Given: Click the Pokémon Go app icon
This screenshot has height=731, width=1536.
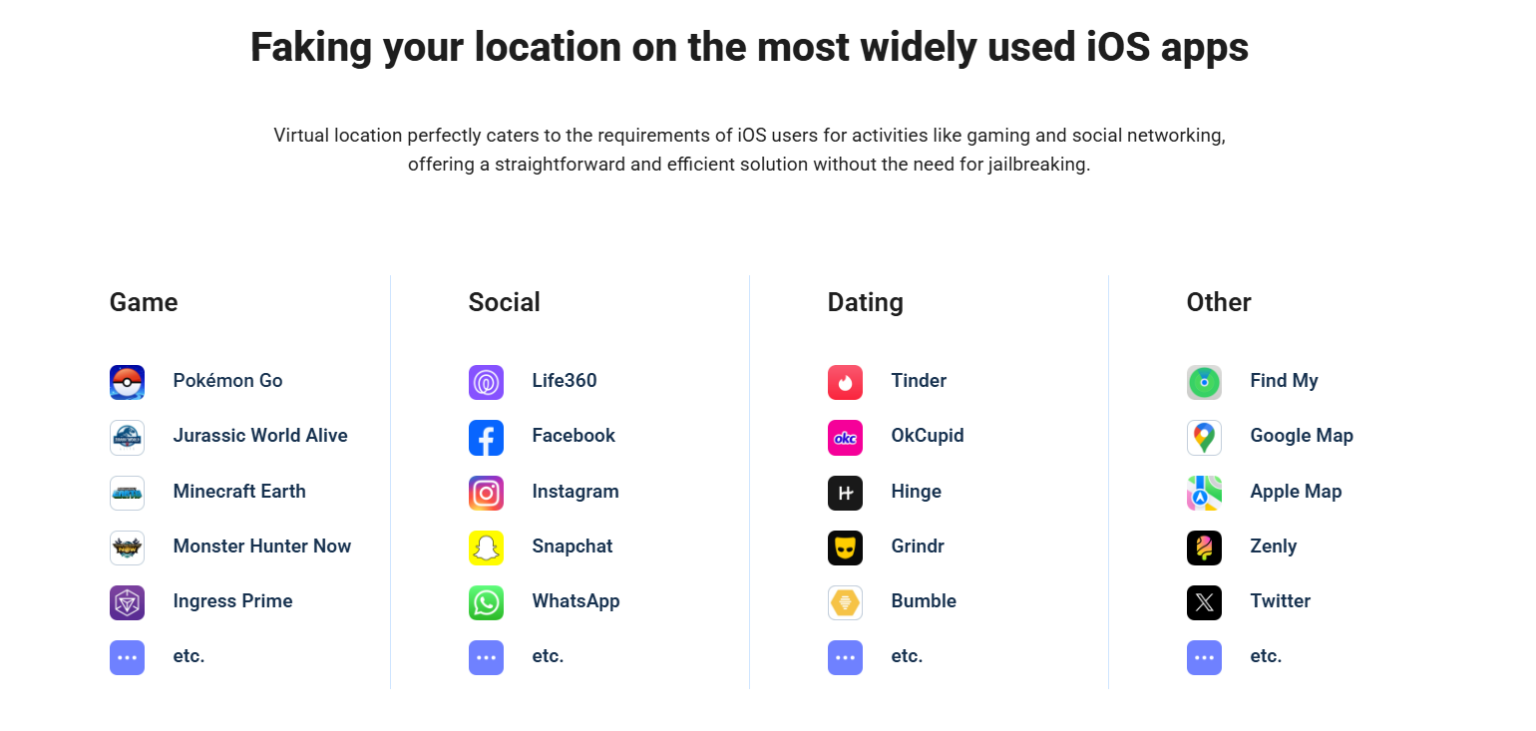Looking at the screenshot, I should click(127, 382).
